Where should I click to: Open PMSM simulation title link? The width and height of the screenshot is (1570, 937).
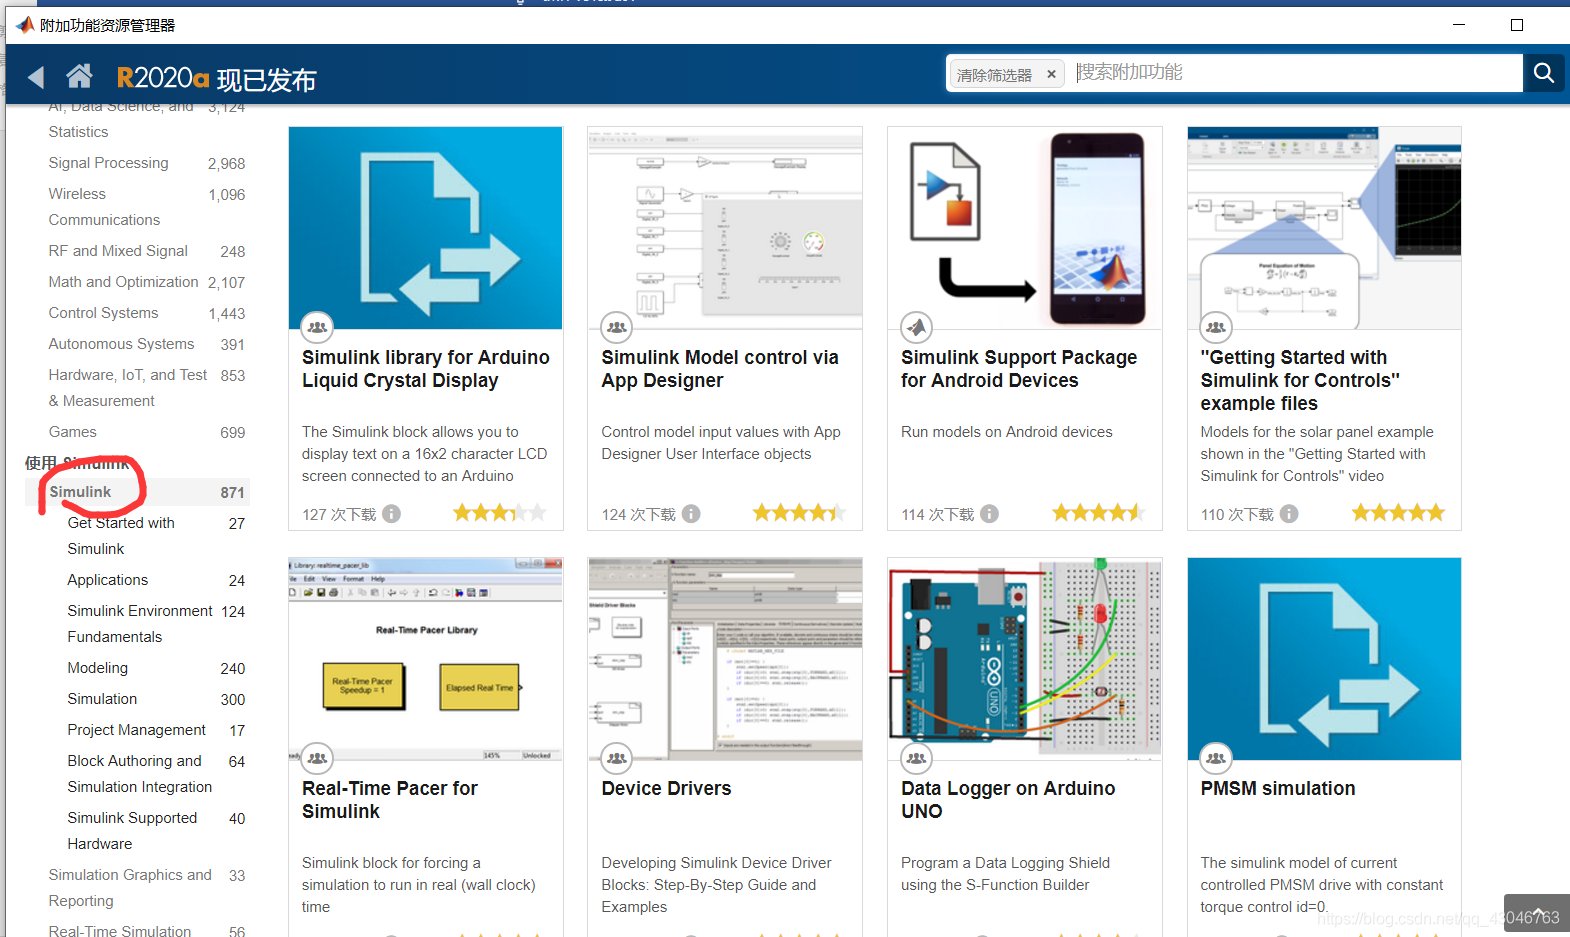(x=1278, y=788)
